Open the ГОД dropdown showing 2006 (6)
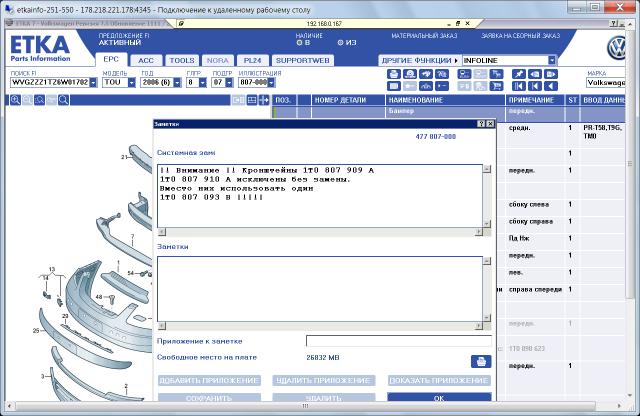 coord(177,82)
